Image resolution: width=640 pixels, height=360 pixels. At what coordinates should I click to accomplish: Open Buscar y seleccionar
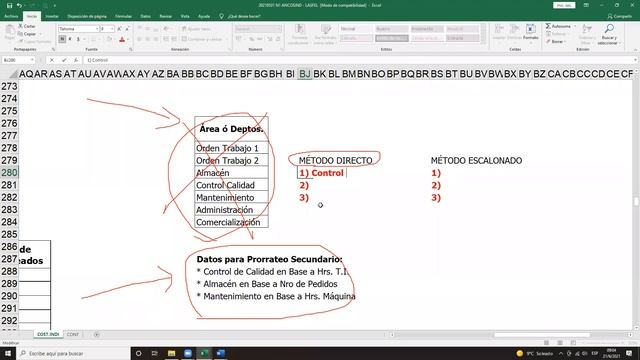click(x=609, y=34)
